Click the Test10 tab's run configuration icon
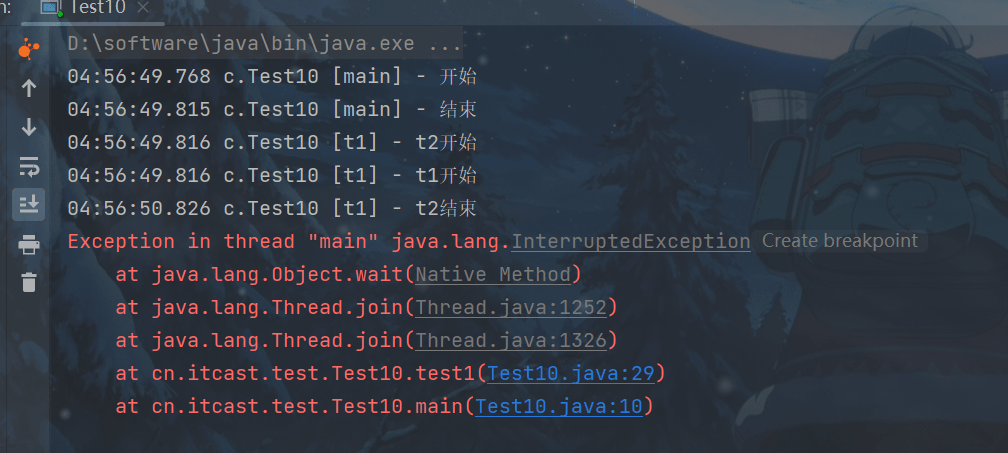1008x453 pixels. (49, 7)
